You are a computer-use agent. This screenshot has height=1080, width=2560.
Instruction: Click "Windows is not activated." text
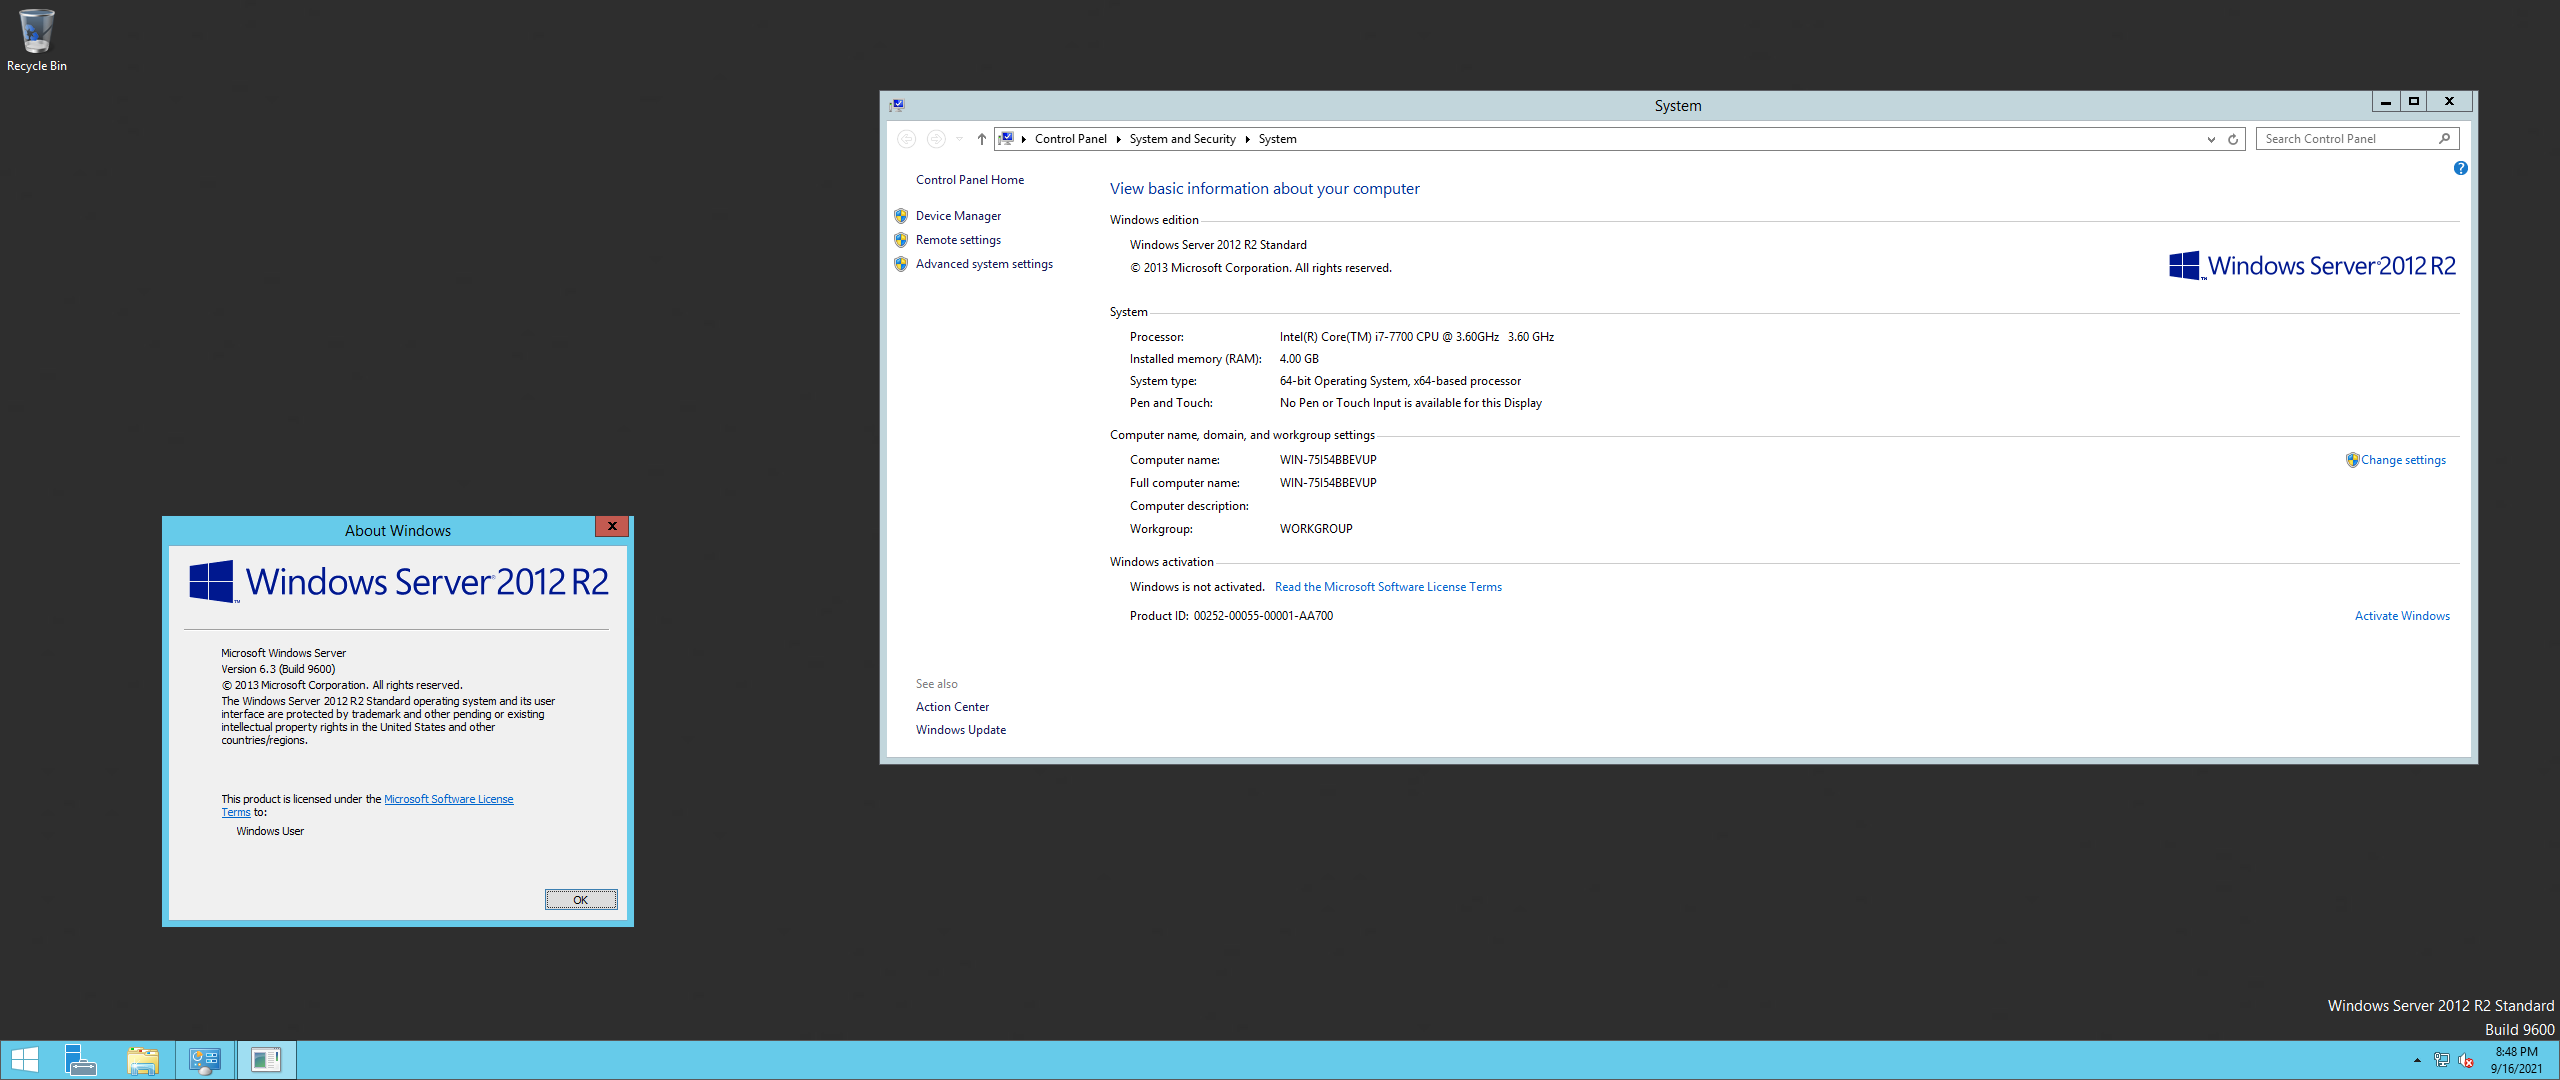coord(1197,587)
